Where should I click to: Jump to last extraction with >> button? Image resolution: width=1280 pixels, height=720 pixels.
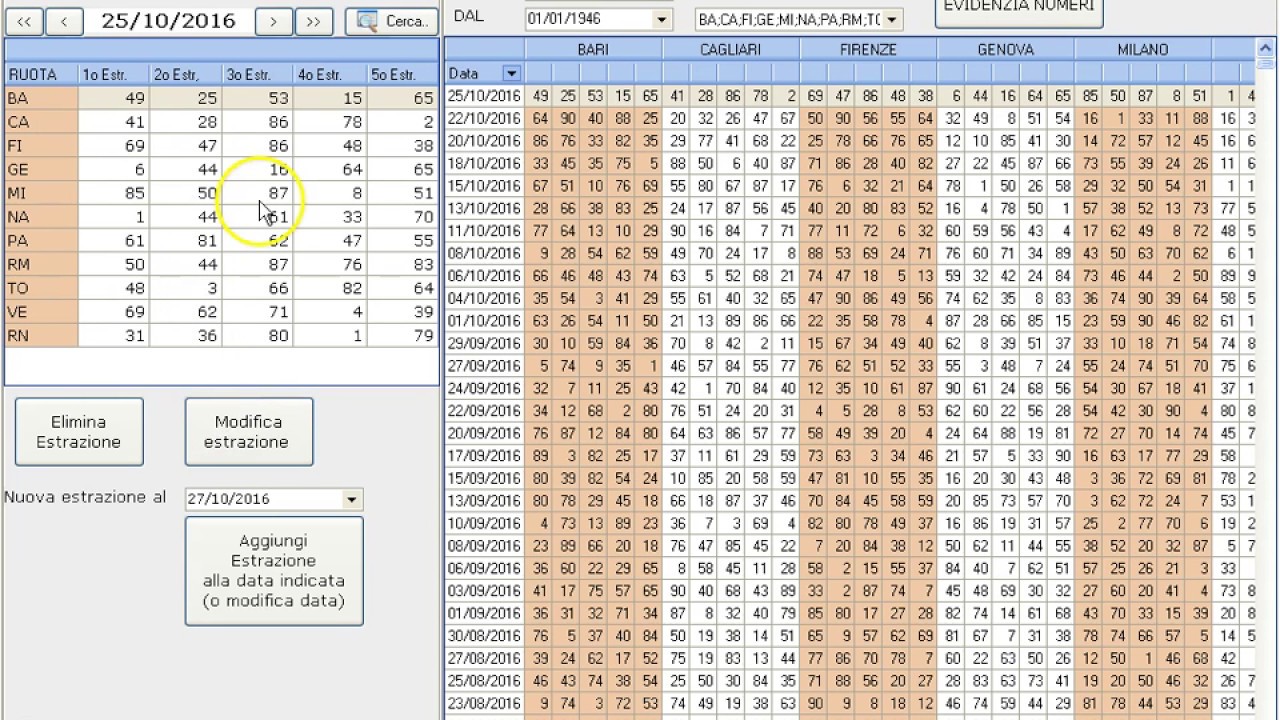(x=313, y=21)
